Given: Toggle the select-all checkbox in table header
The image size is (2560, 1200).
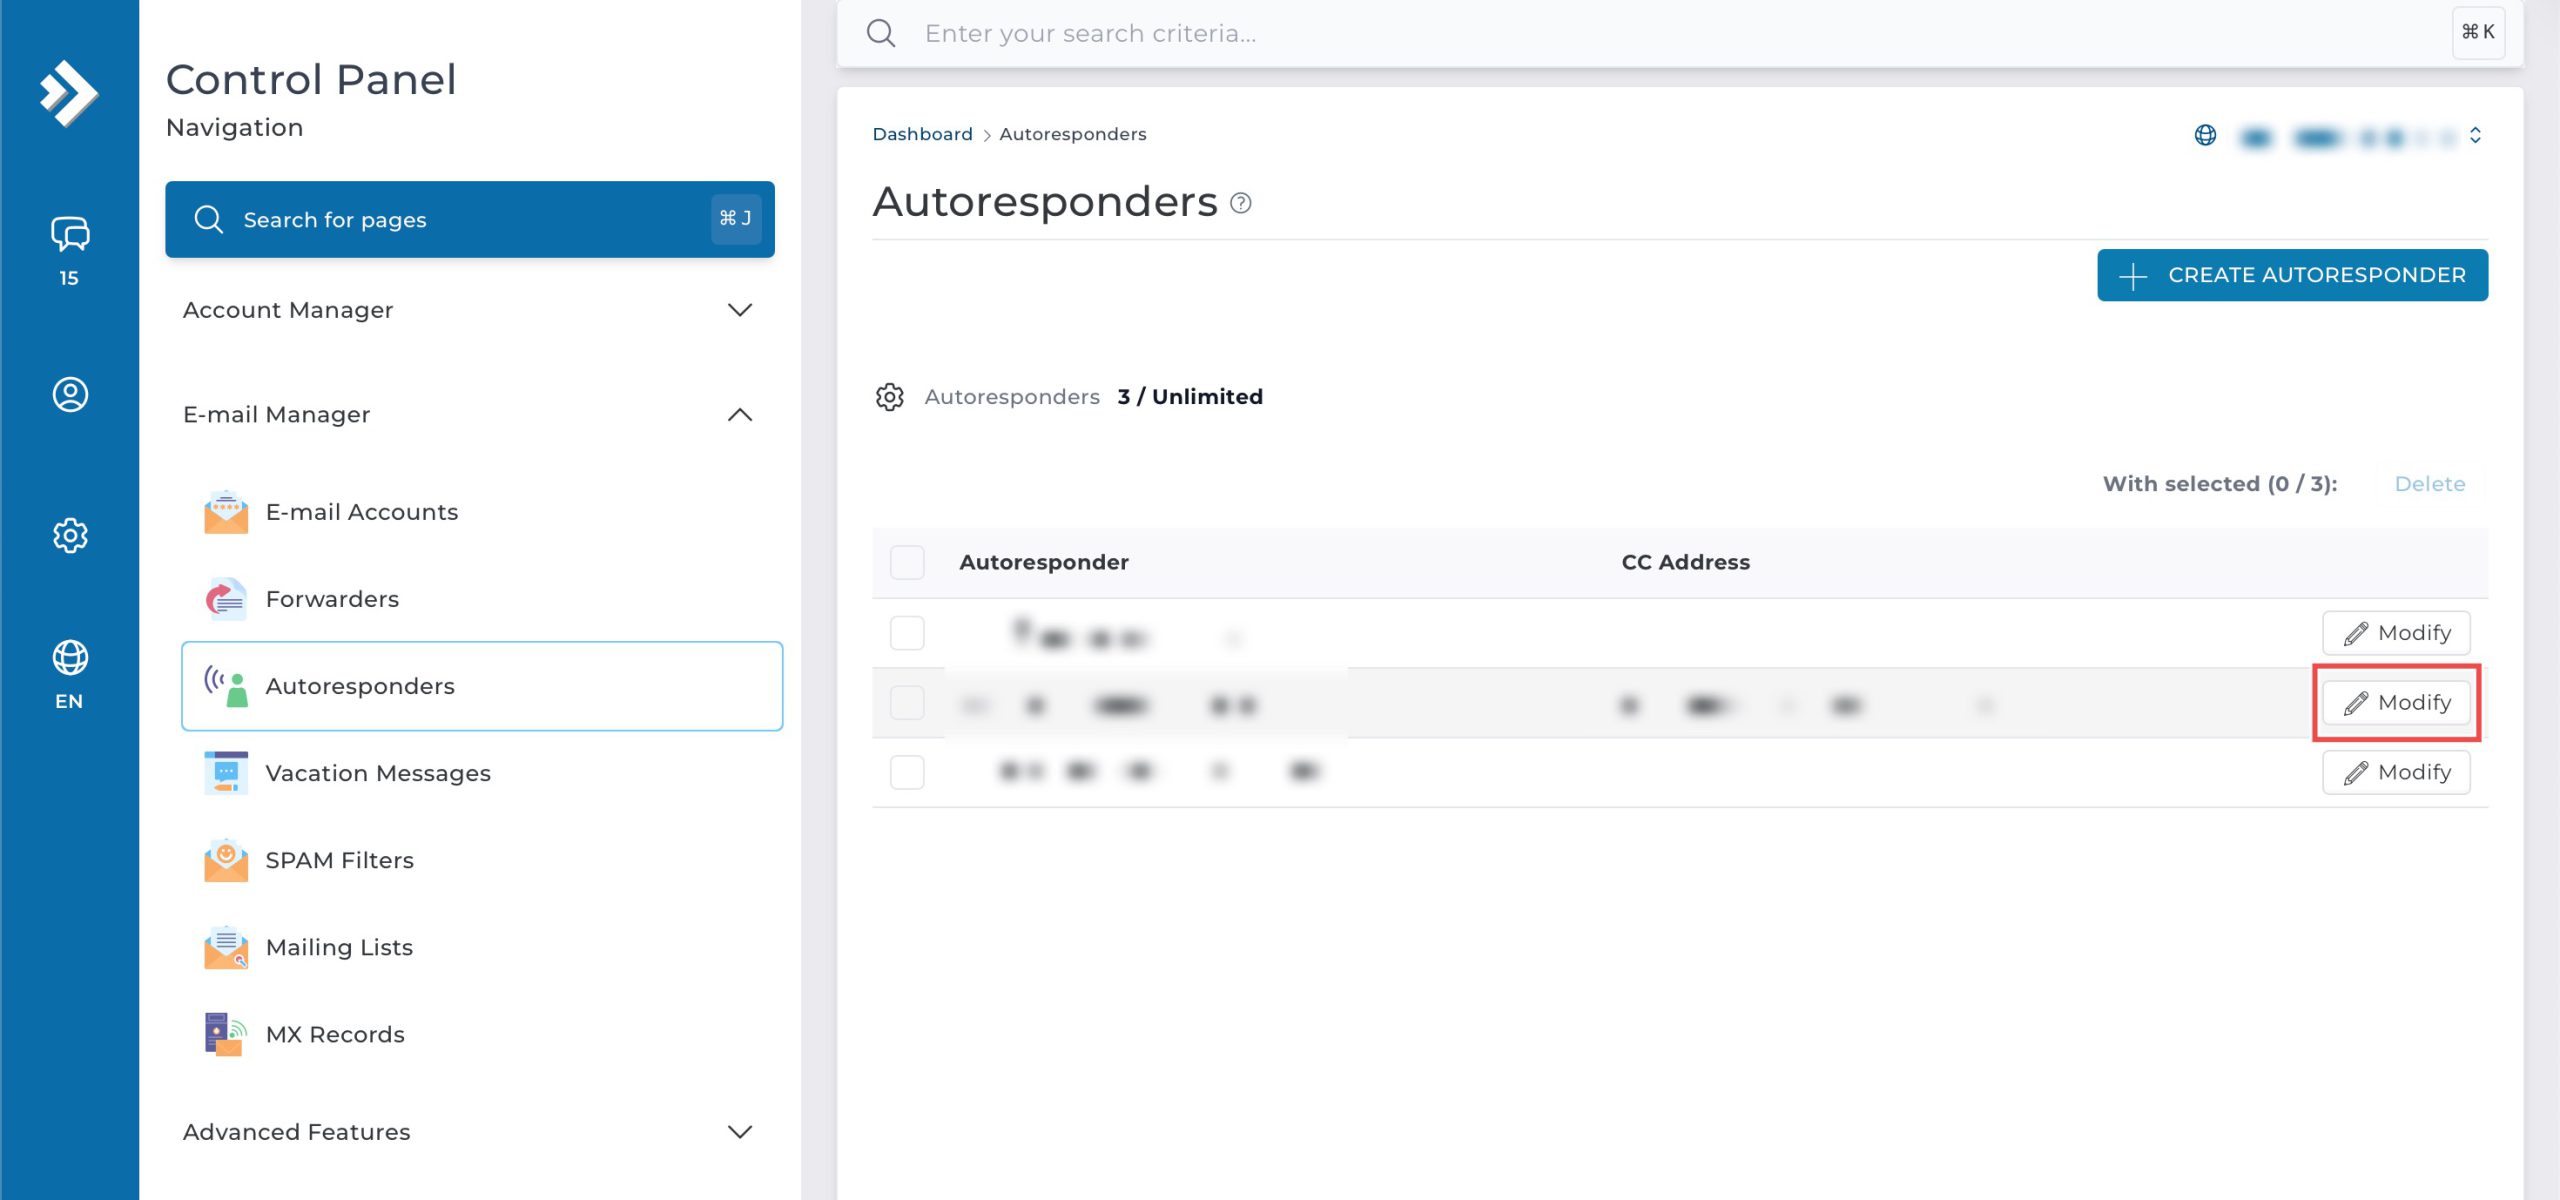Looking at the screenshot, I should click(x=906, y=562).
